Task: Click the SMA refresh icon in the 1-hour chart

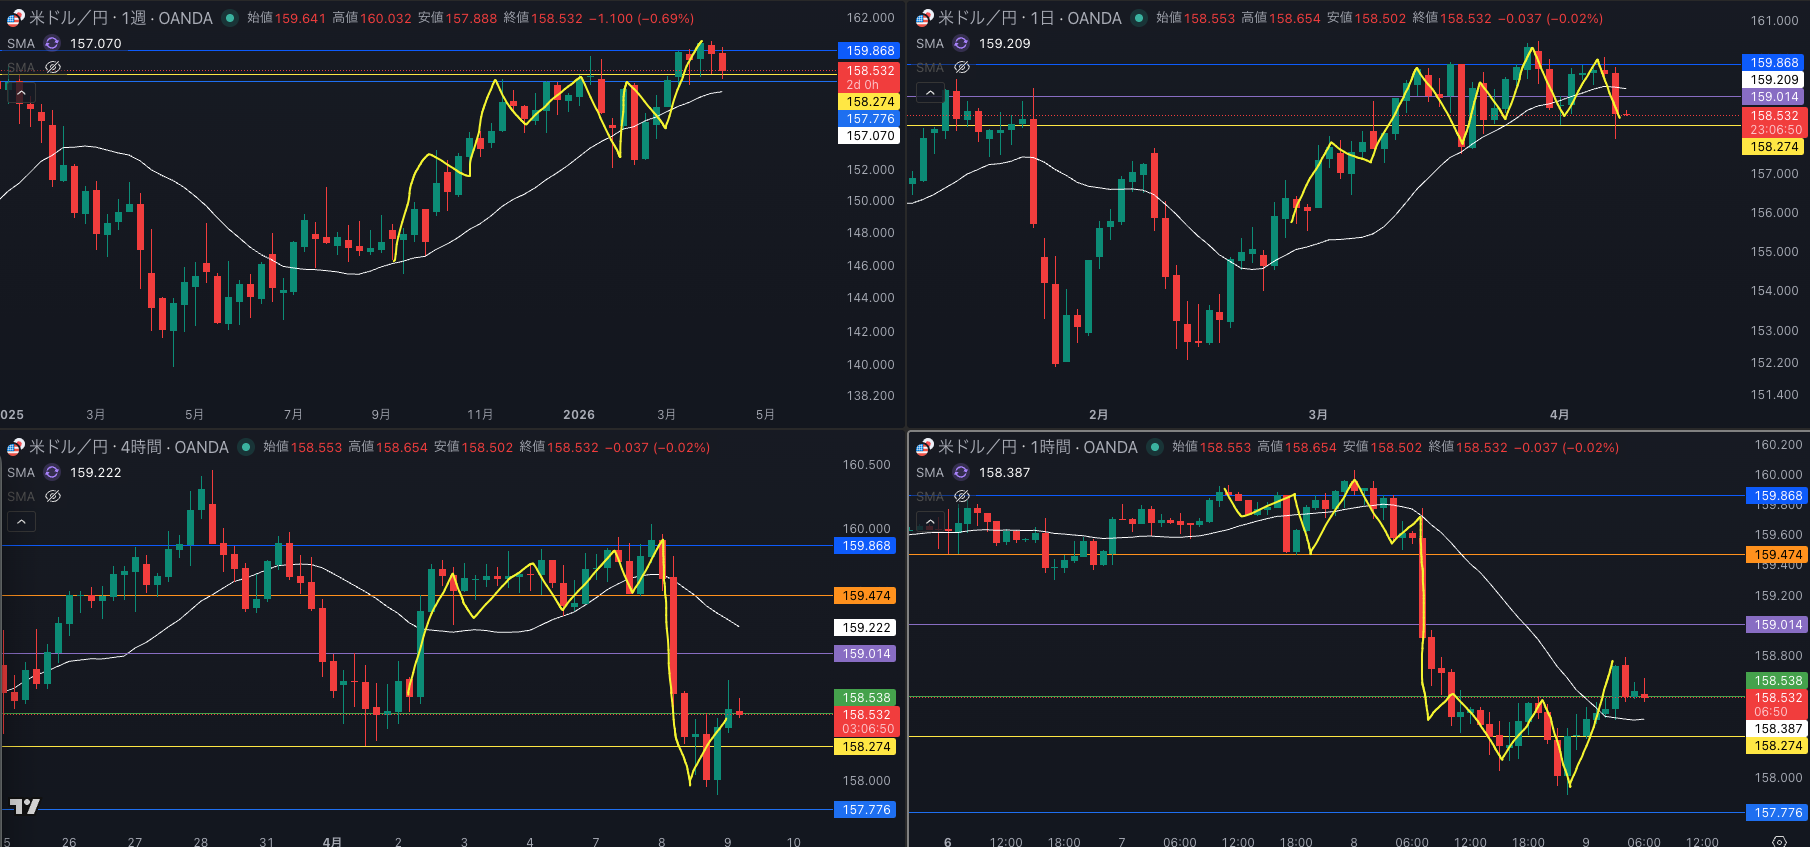Action: [961, 472]
